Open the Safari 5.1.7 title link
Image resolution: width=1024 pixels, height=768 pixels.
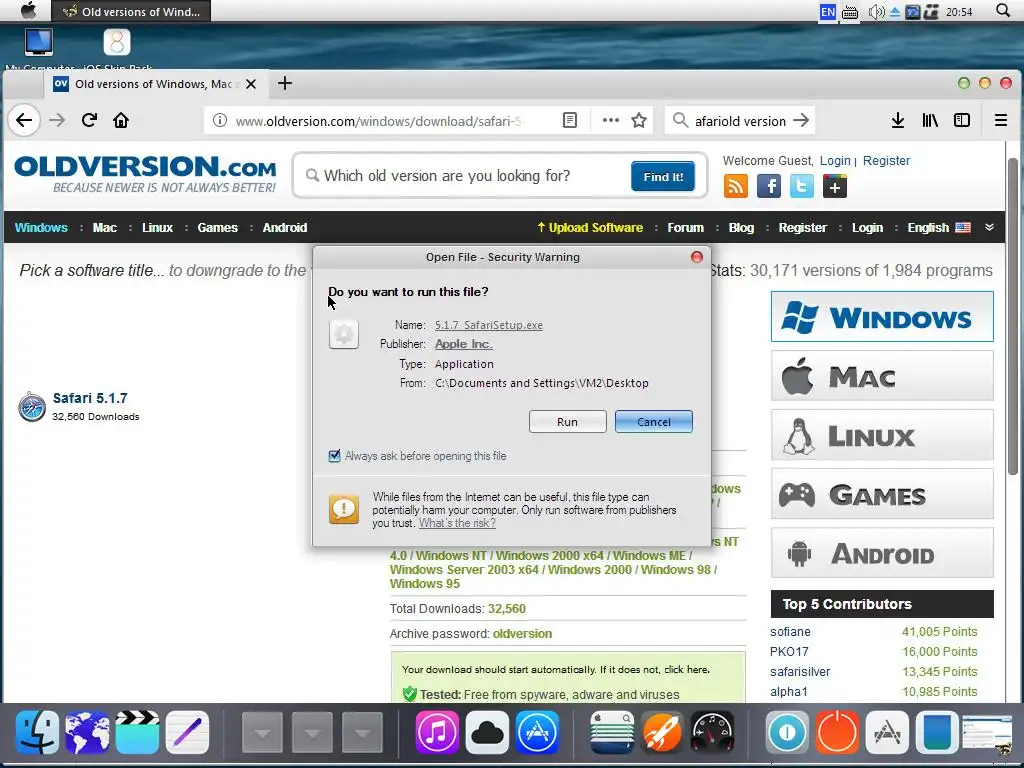90,398
